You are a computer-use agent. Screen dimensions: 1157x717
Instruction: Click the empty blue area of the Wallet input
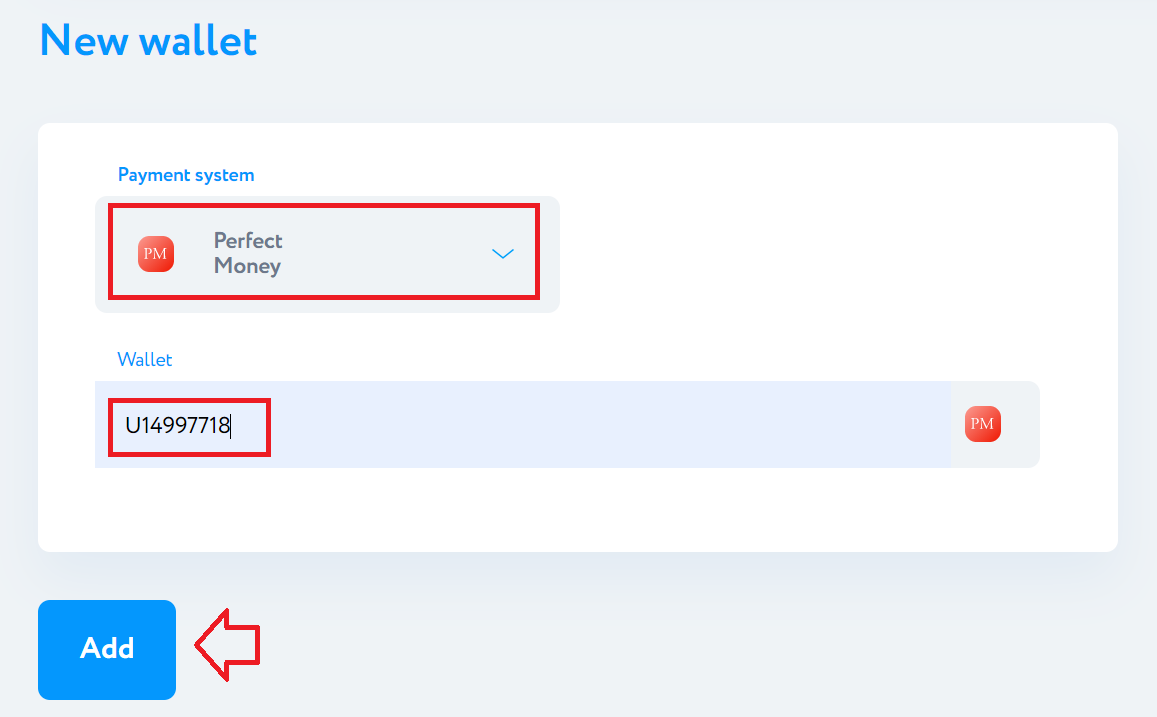(605, 424)
